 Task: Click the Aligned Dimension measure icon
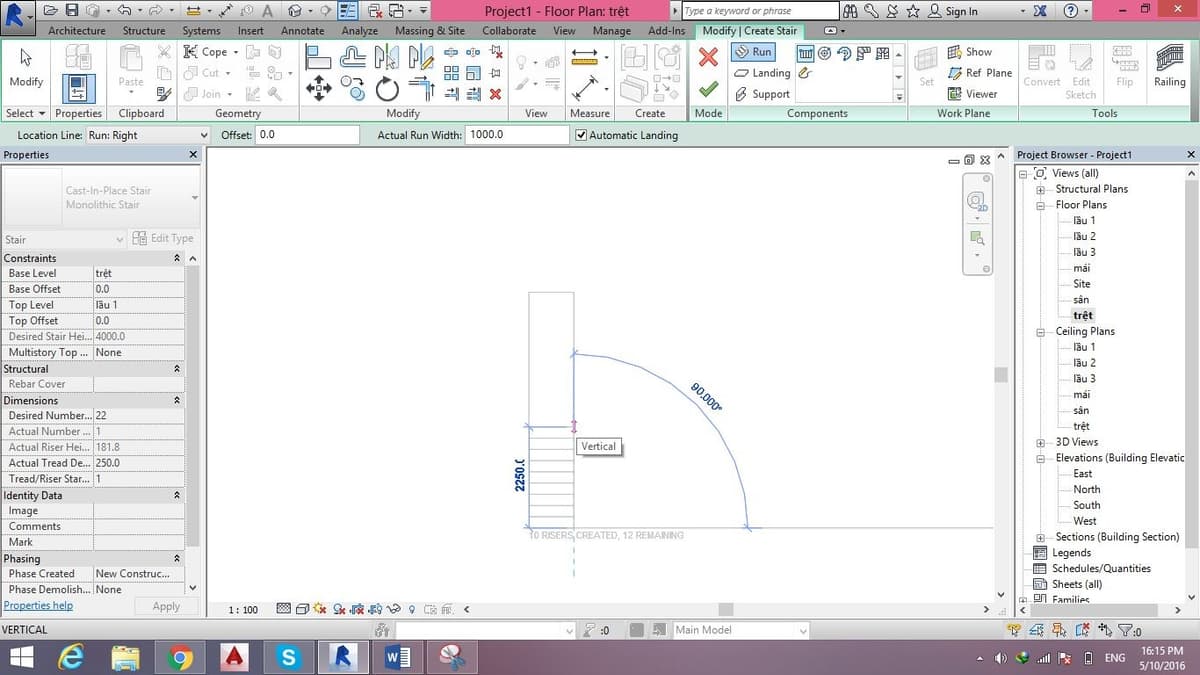click(585, 59)
